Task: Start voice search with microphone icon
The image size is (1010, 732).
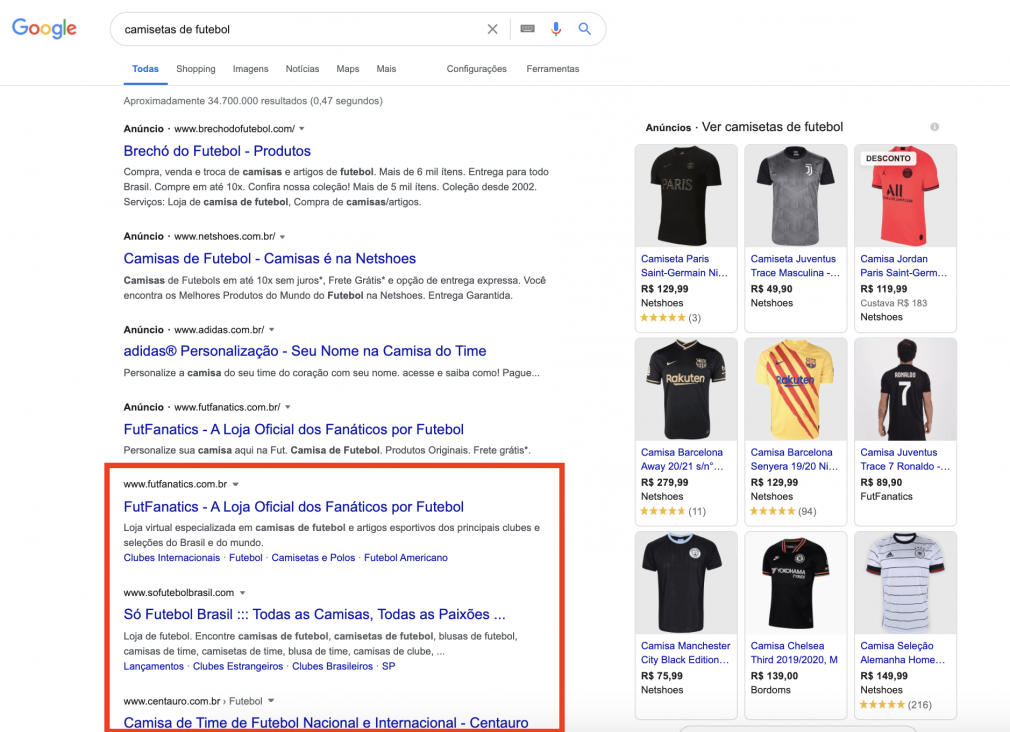Action: tap(556, 29)
